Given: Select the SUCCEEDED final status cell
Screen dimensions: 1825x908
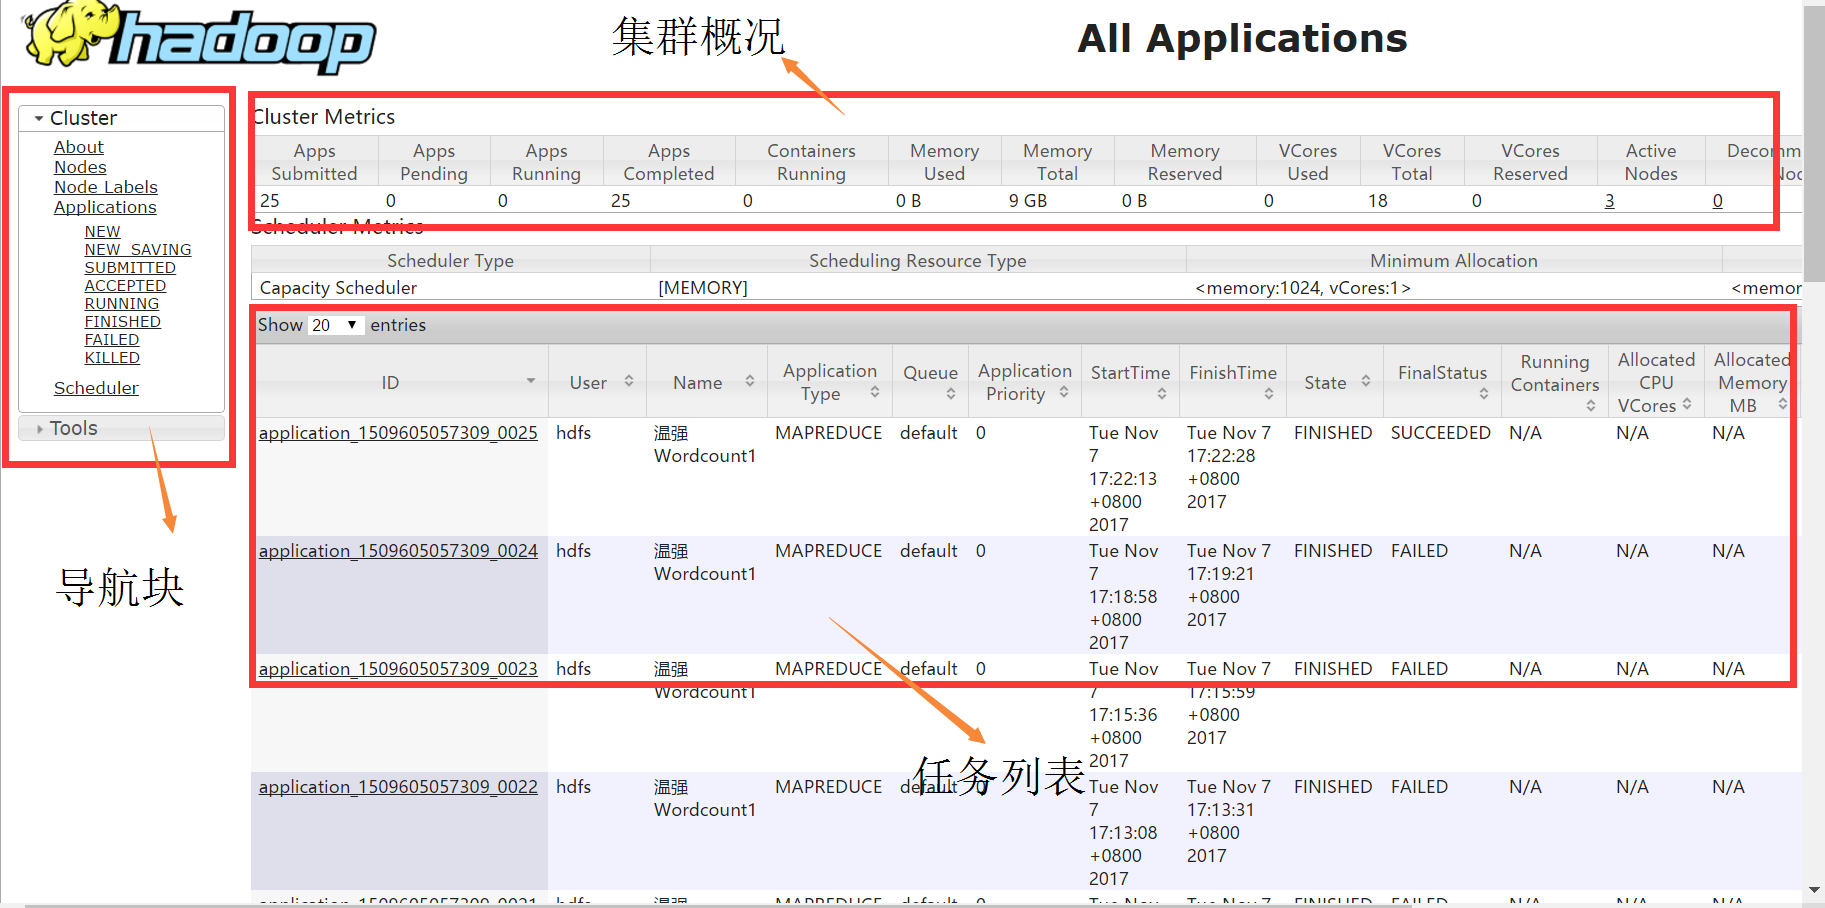Looking at the screenshot, I should [x=1441, y=433].
